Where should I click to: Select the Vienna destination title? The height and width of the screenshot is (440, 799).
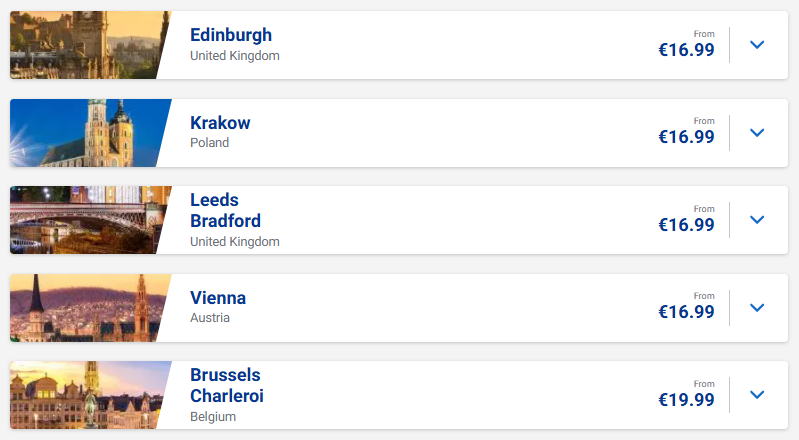click(218, 298)
